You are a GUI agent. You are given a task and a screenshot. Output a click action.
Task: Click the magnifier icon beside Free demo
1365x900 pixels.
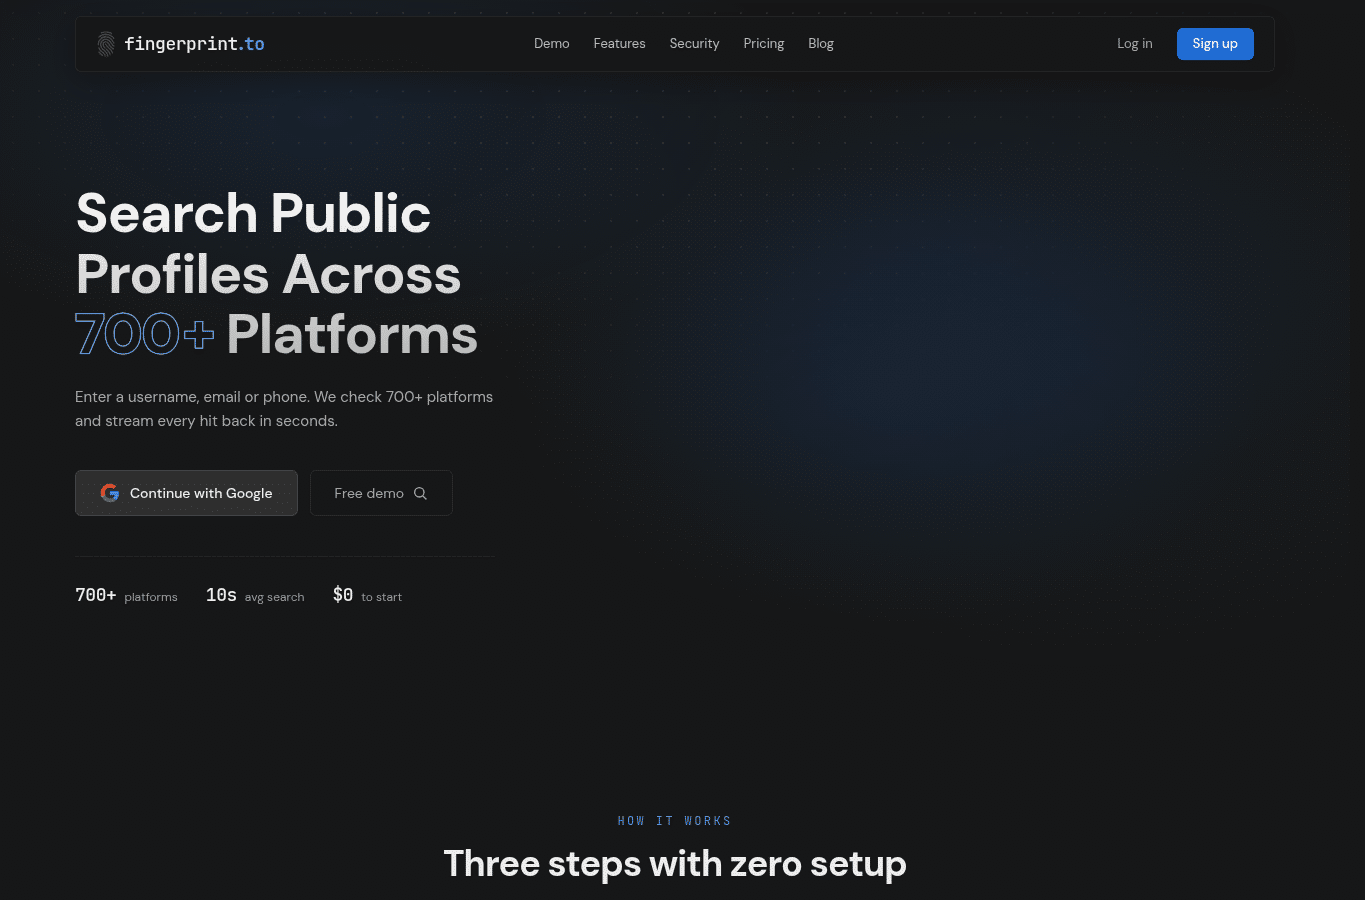pos(420,493)
